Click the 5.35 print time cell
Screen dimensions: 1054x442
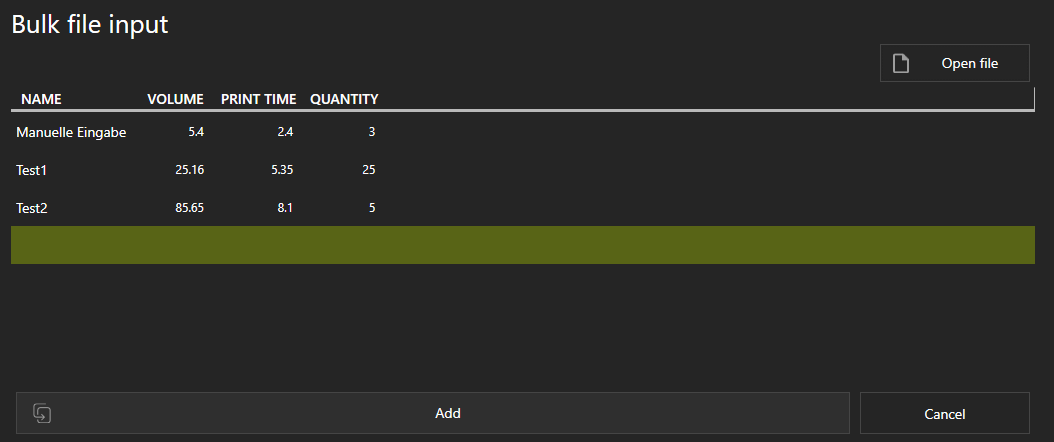282,170
